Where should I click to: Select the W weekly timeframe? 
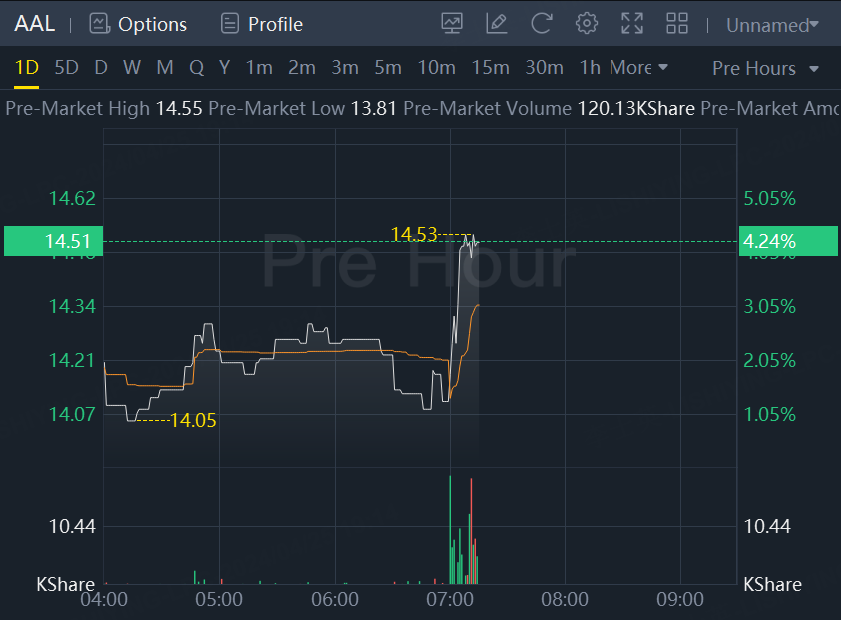[132, 68]
